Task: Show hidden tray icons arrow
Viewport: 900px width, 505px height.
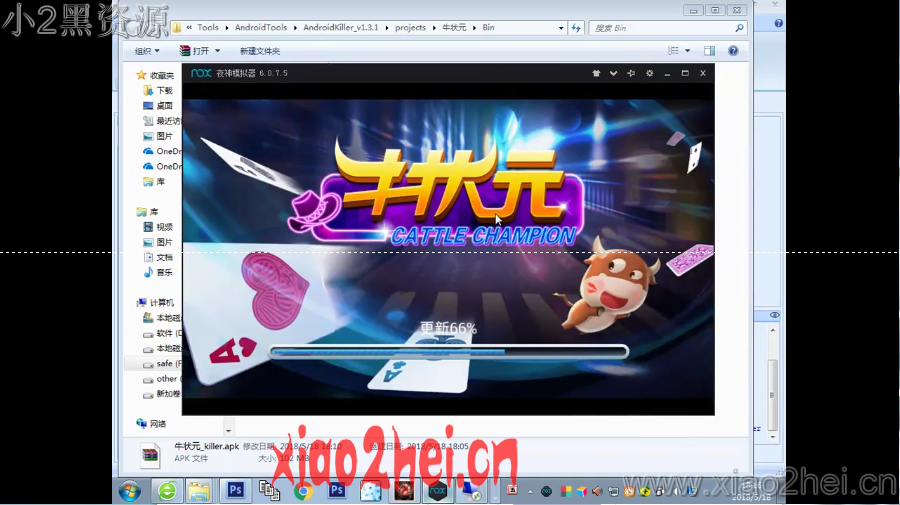Action: point(530,492)
